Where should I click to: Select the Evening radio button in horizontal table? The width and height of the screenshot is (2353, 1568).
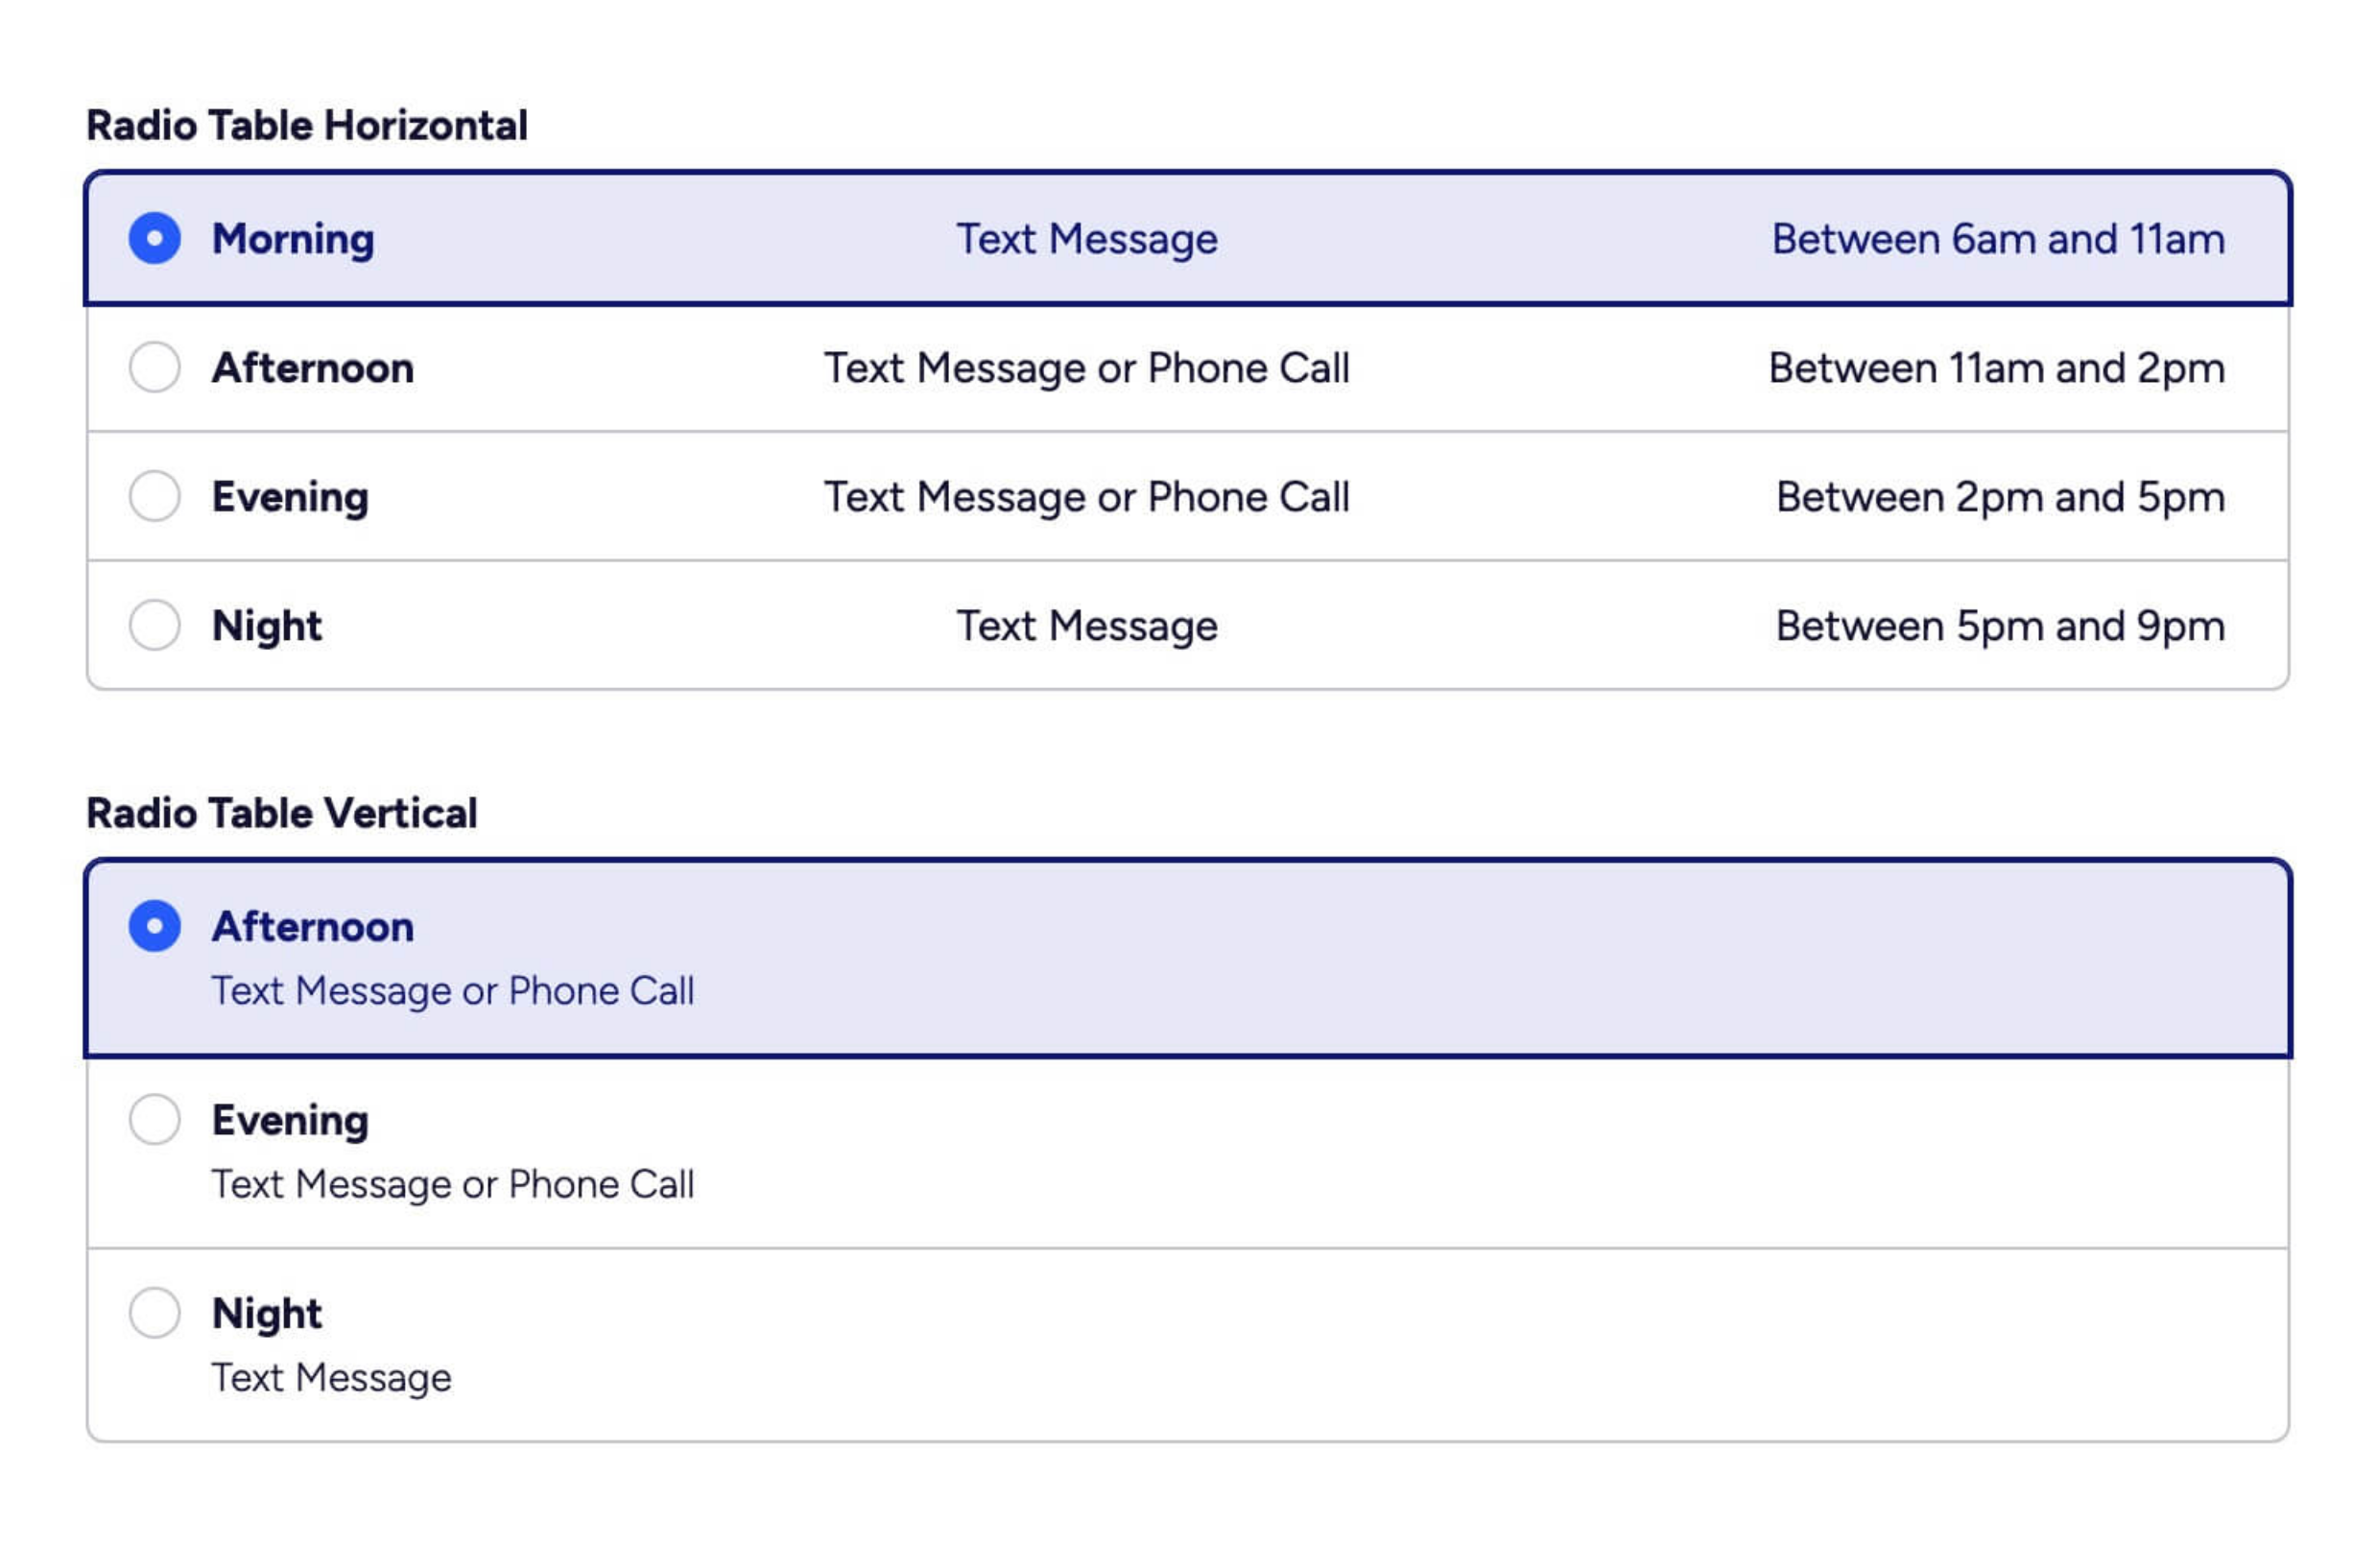pos(154,497)
